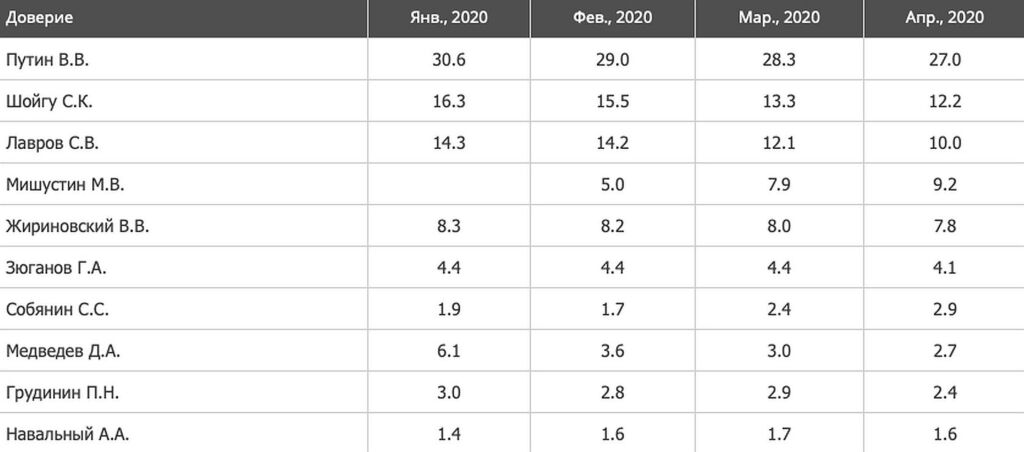
Task: Select Lavrov's April value 10.0
Action: pos(944,143)
